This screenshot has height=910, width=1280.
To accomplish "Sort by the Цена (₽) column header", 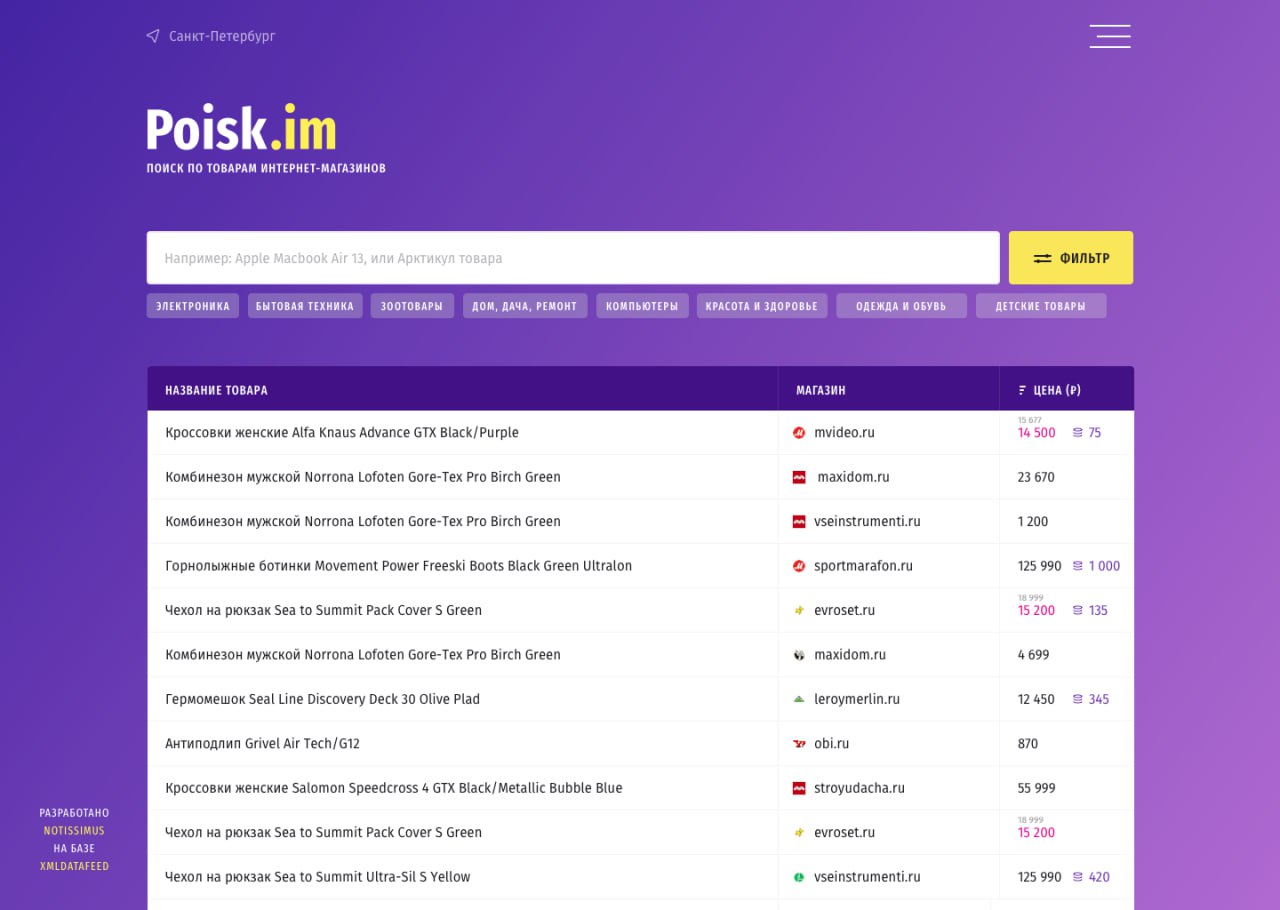I will pos(1057,390).
